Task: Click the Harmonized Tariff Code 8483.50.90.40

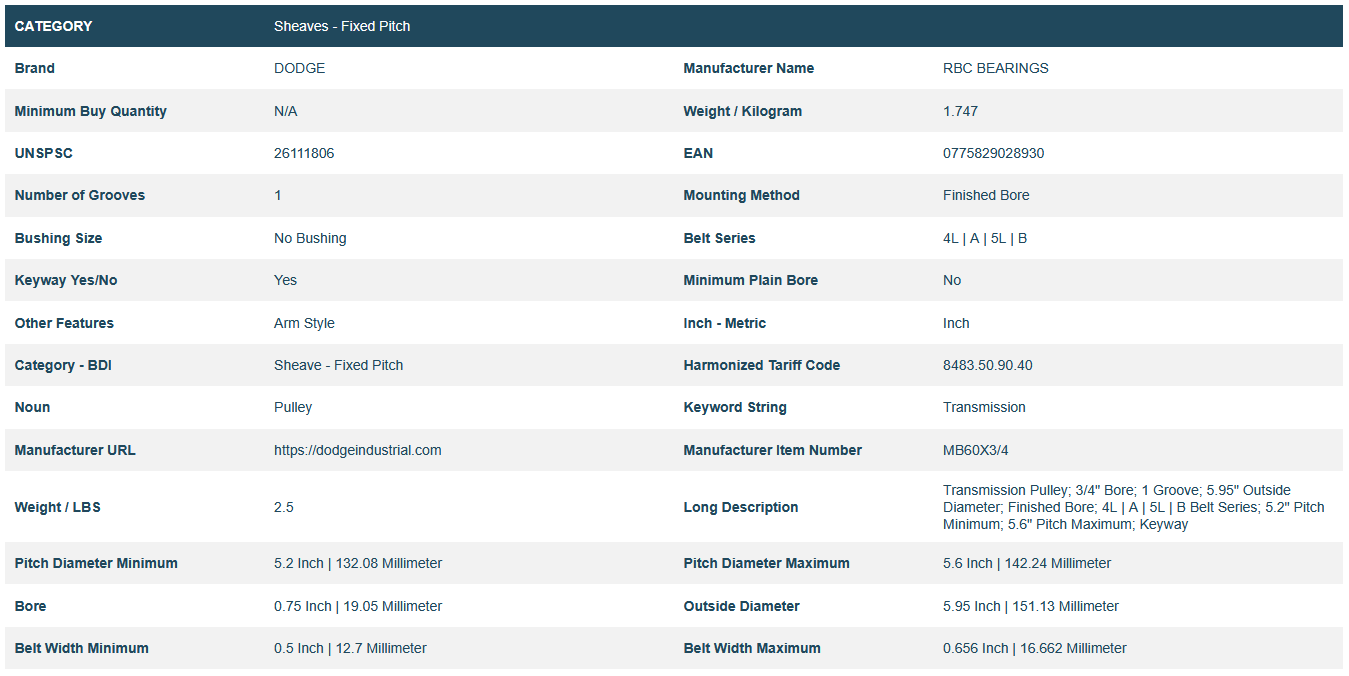Action: [x=987, y=365]
